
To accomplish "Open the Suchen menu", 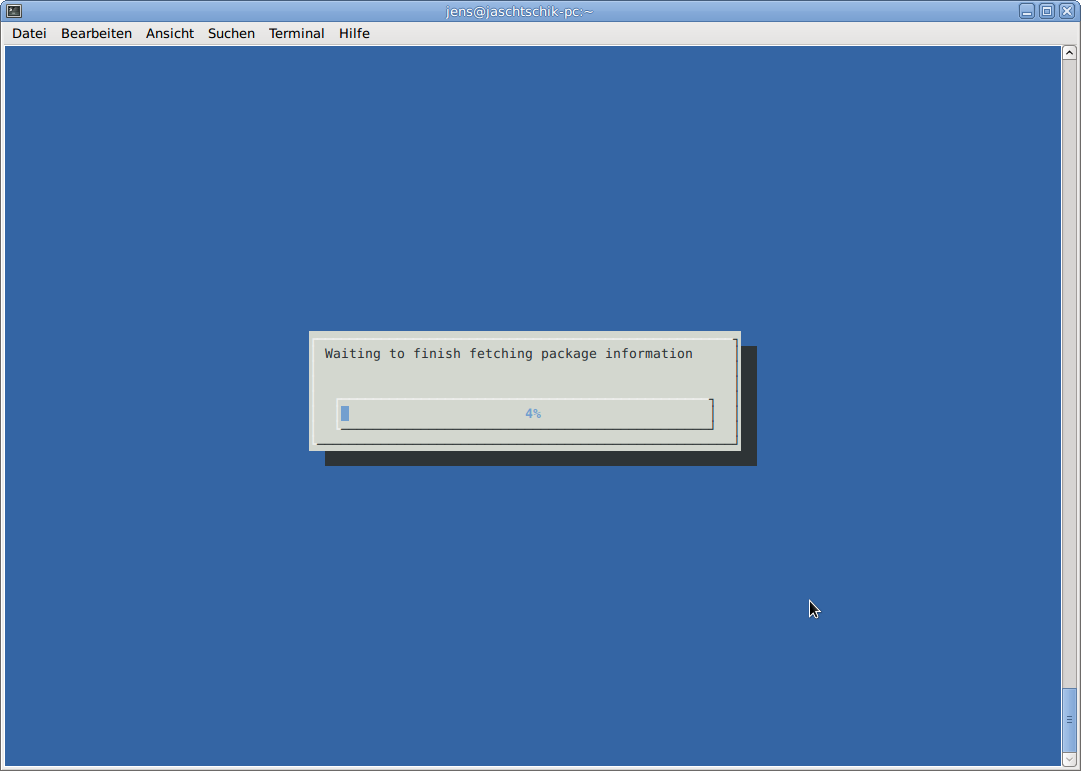I will [231, 33].
